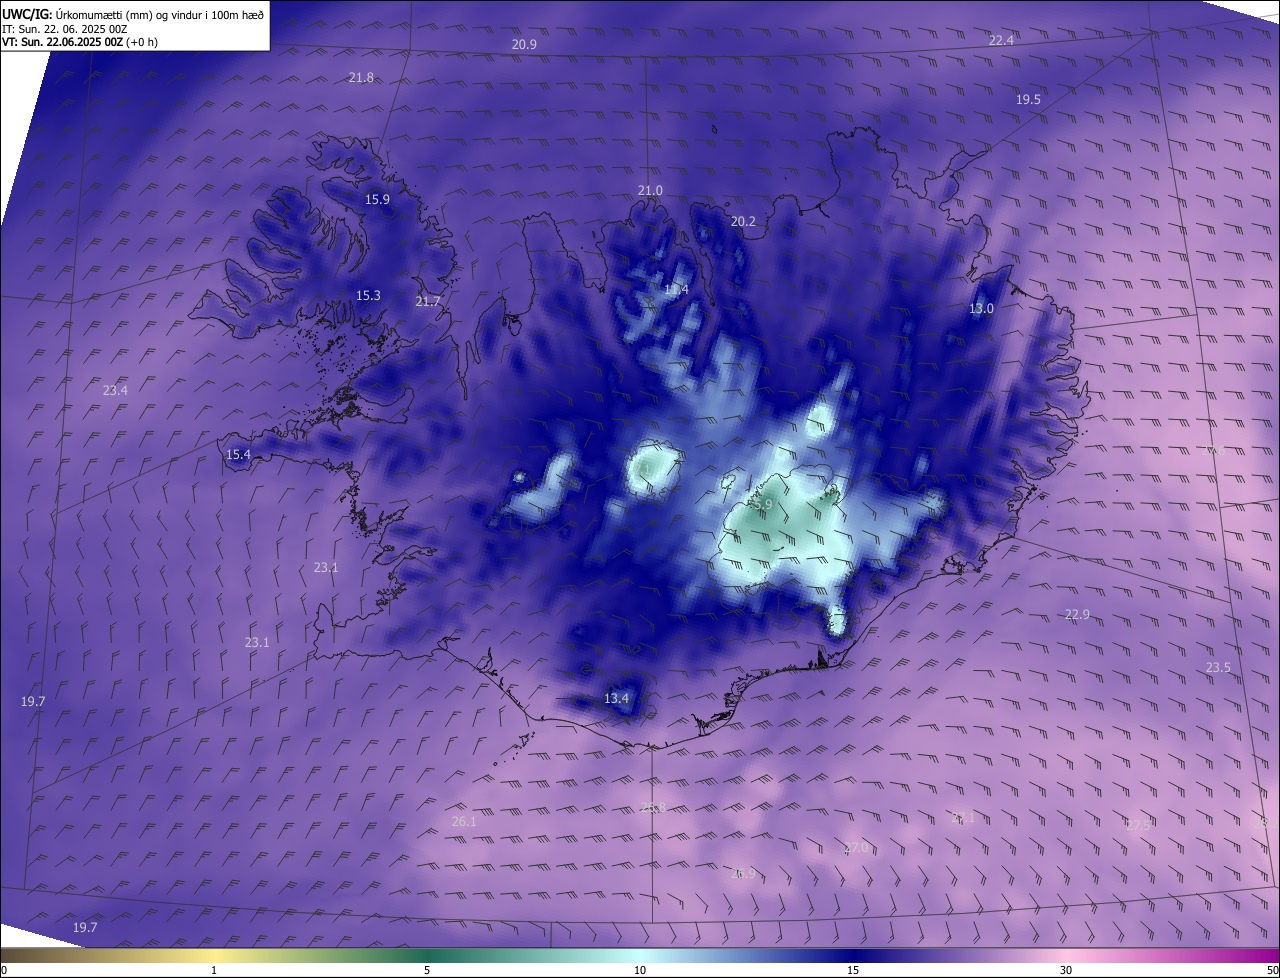Click the 5 tick on the color scale
Screen dimensions: 1280x978
427,971
